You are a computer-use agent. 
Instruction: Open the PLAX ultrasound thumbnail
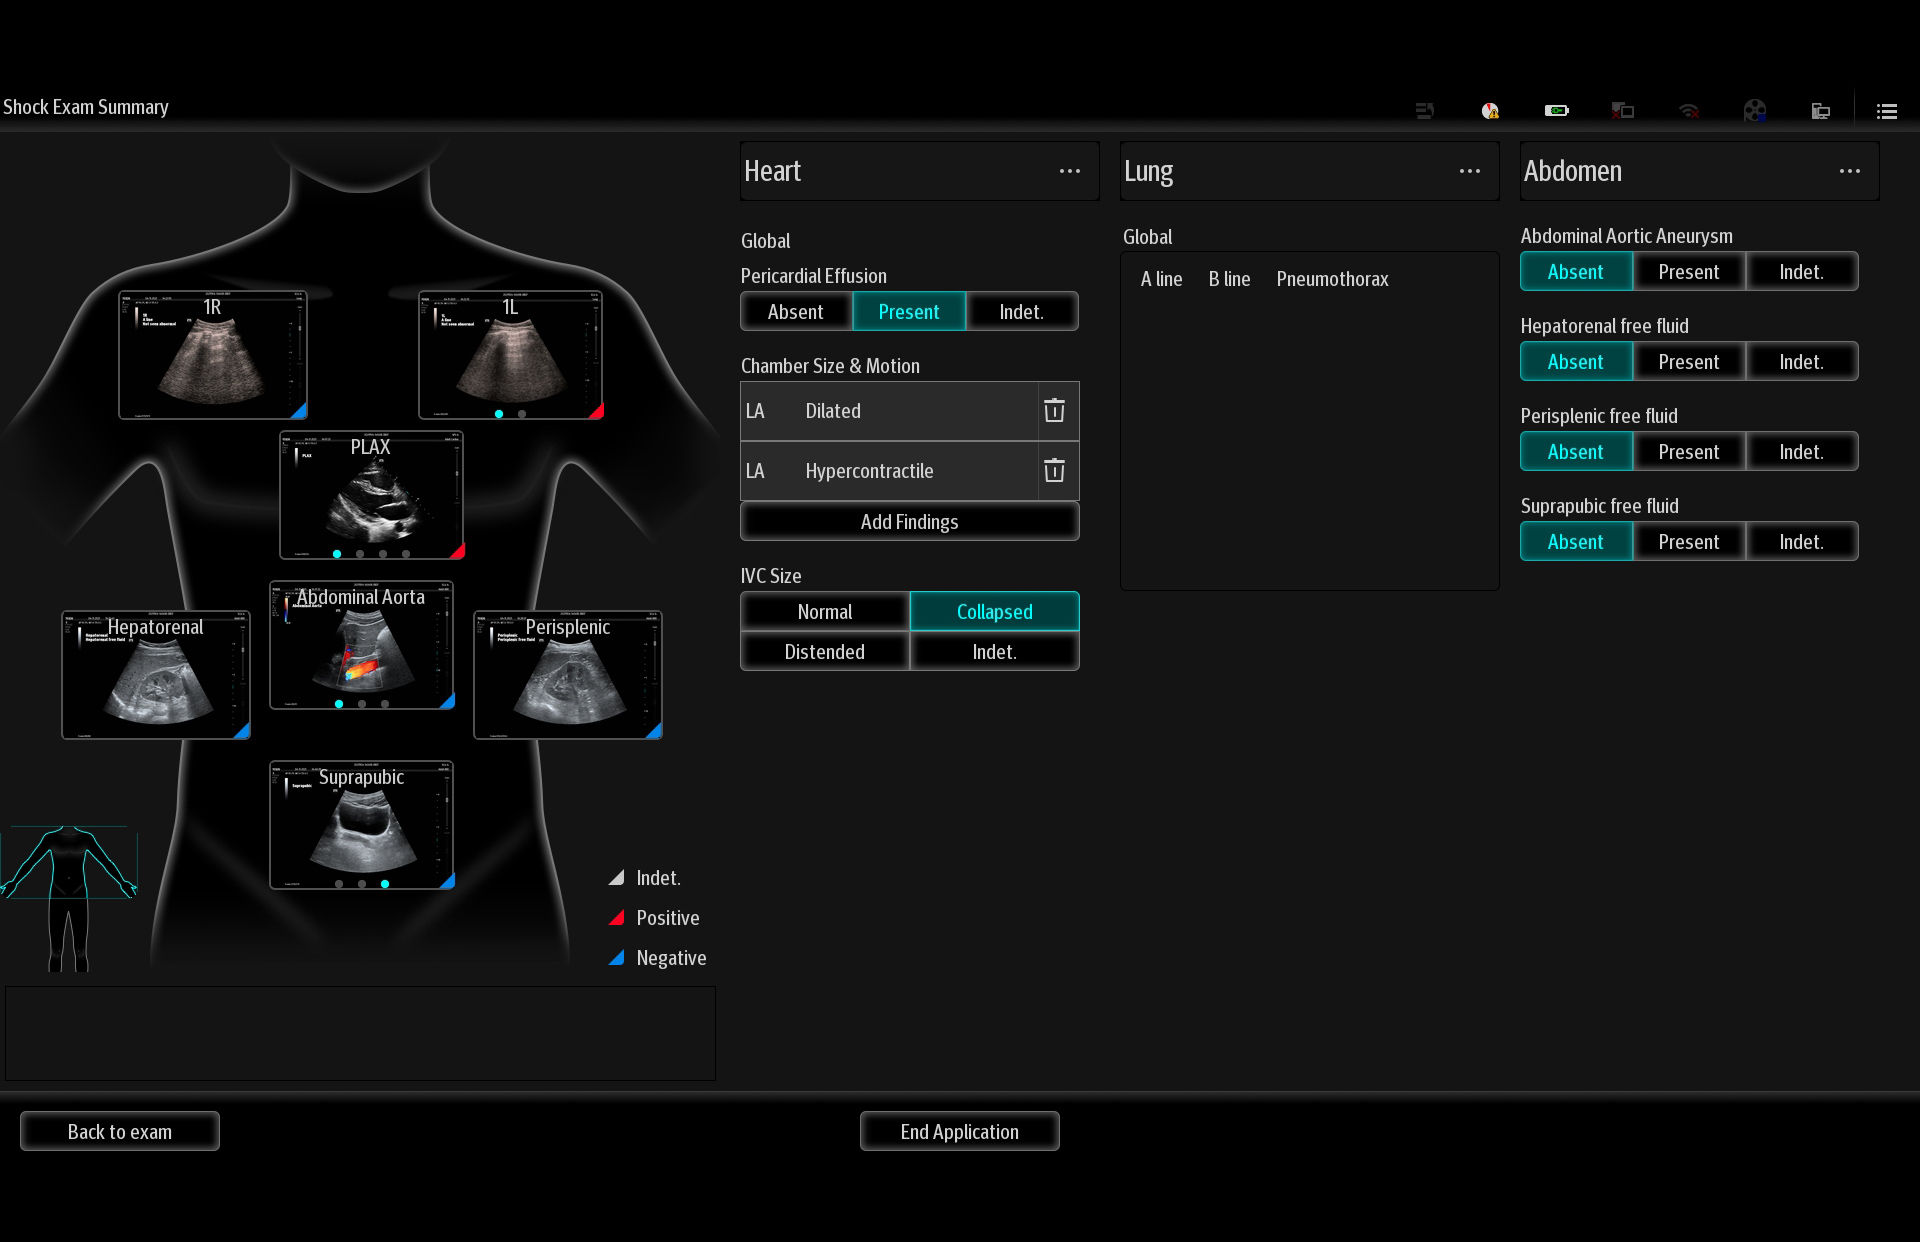(371, 496)
